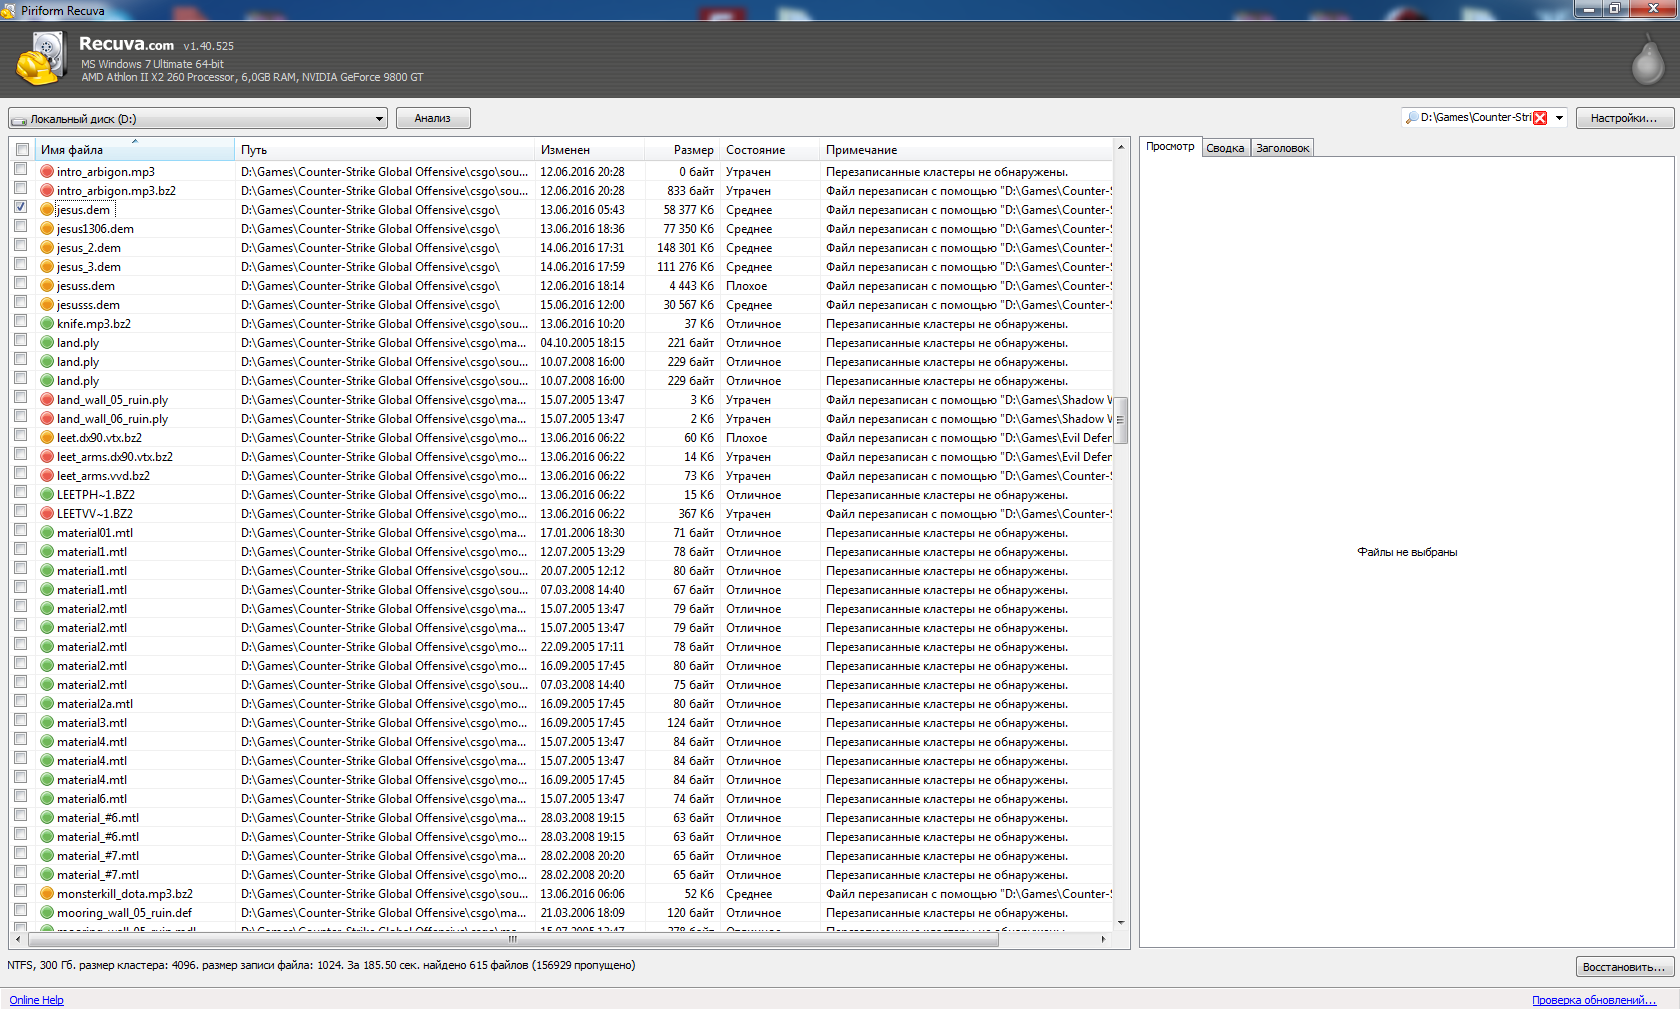
Task: Click the red X to clear the search filter
Action: (1540, 118)
